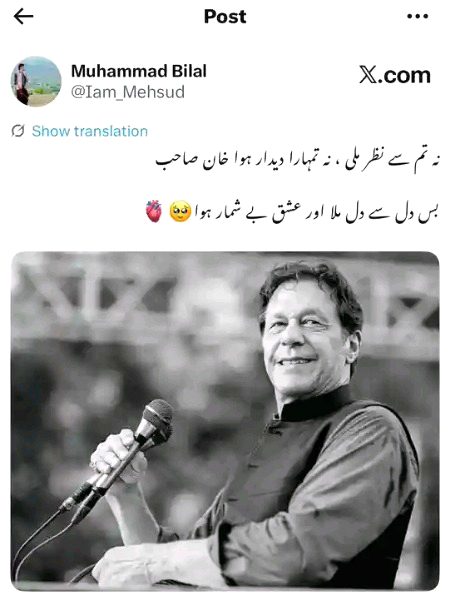Open the three-dot more options menu
The width and height of the screenshot is (450, 600).
pyautogui.click(x=417, y=16)
